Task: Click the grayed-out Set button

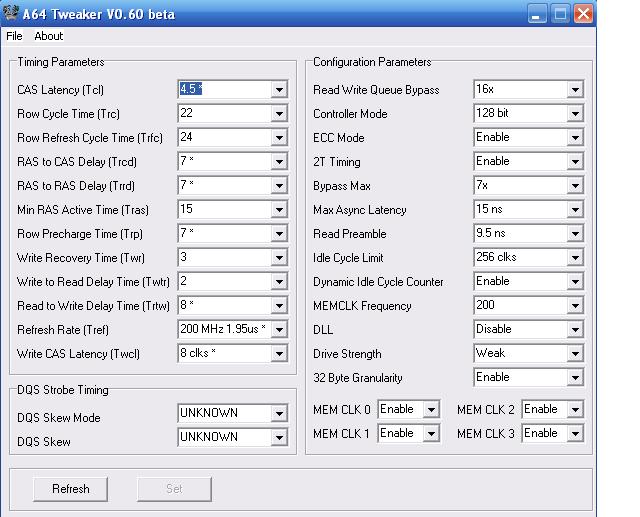Action: 174,489
